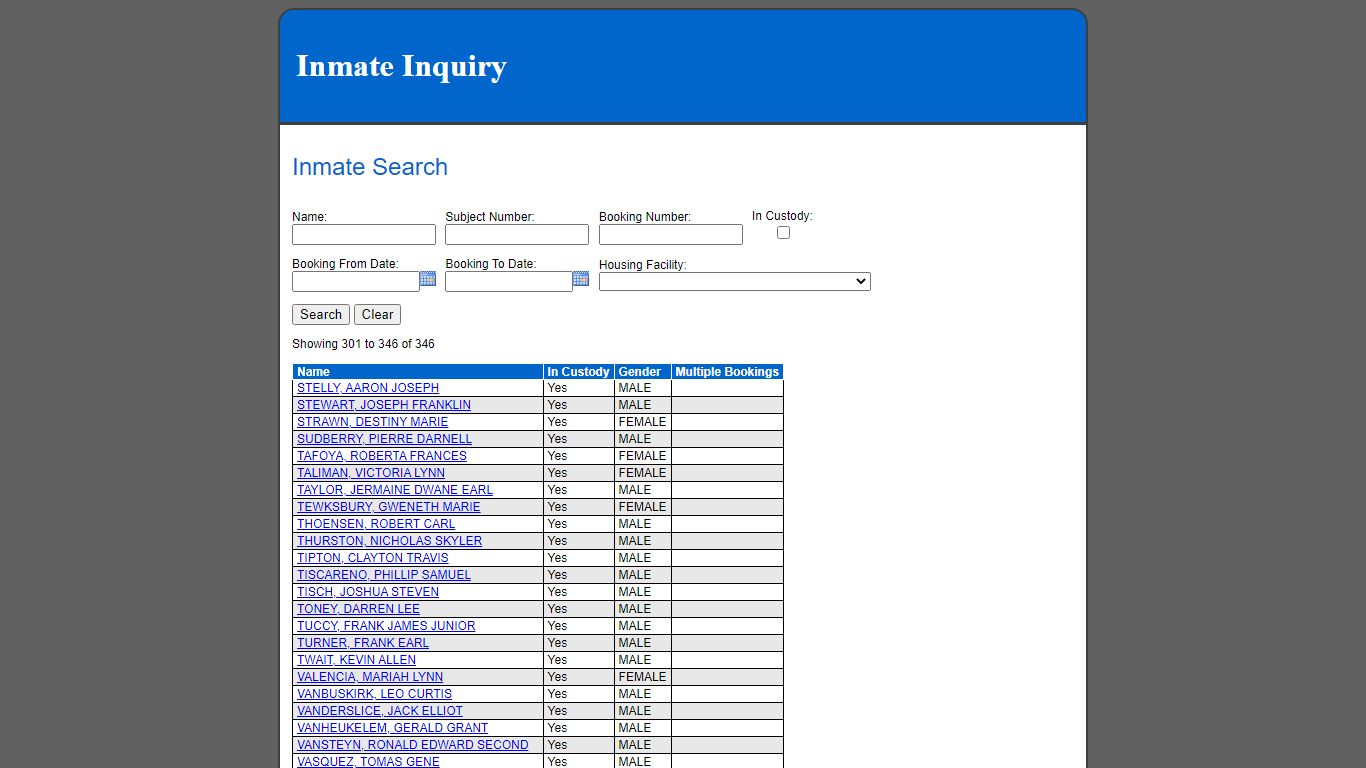
Task: Open inmate THOENSEN, ROBERT CARL
Action: click(376, 524)
